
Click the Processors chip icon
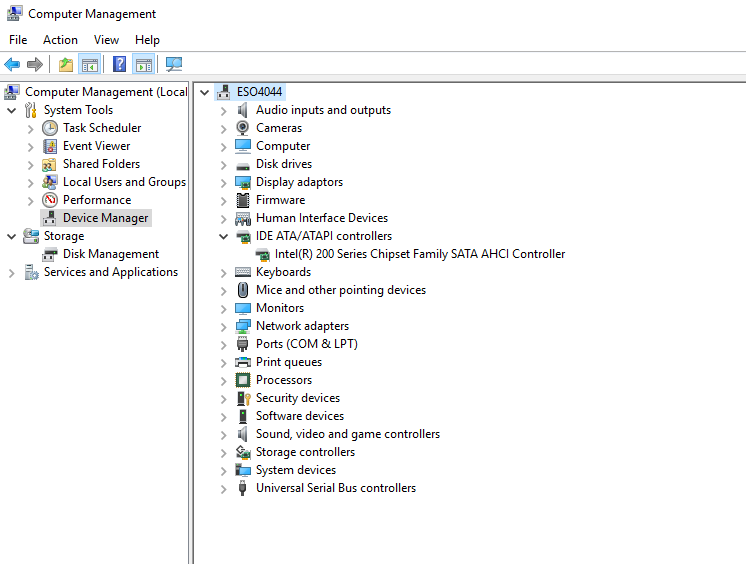point(243,380)
